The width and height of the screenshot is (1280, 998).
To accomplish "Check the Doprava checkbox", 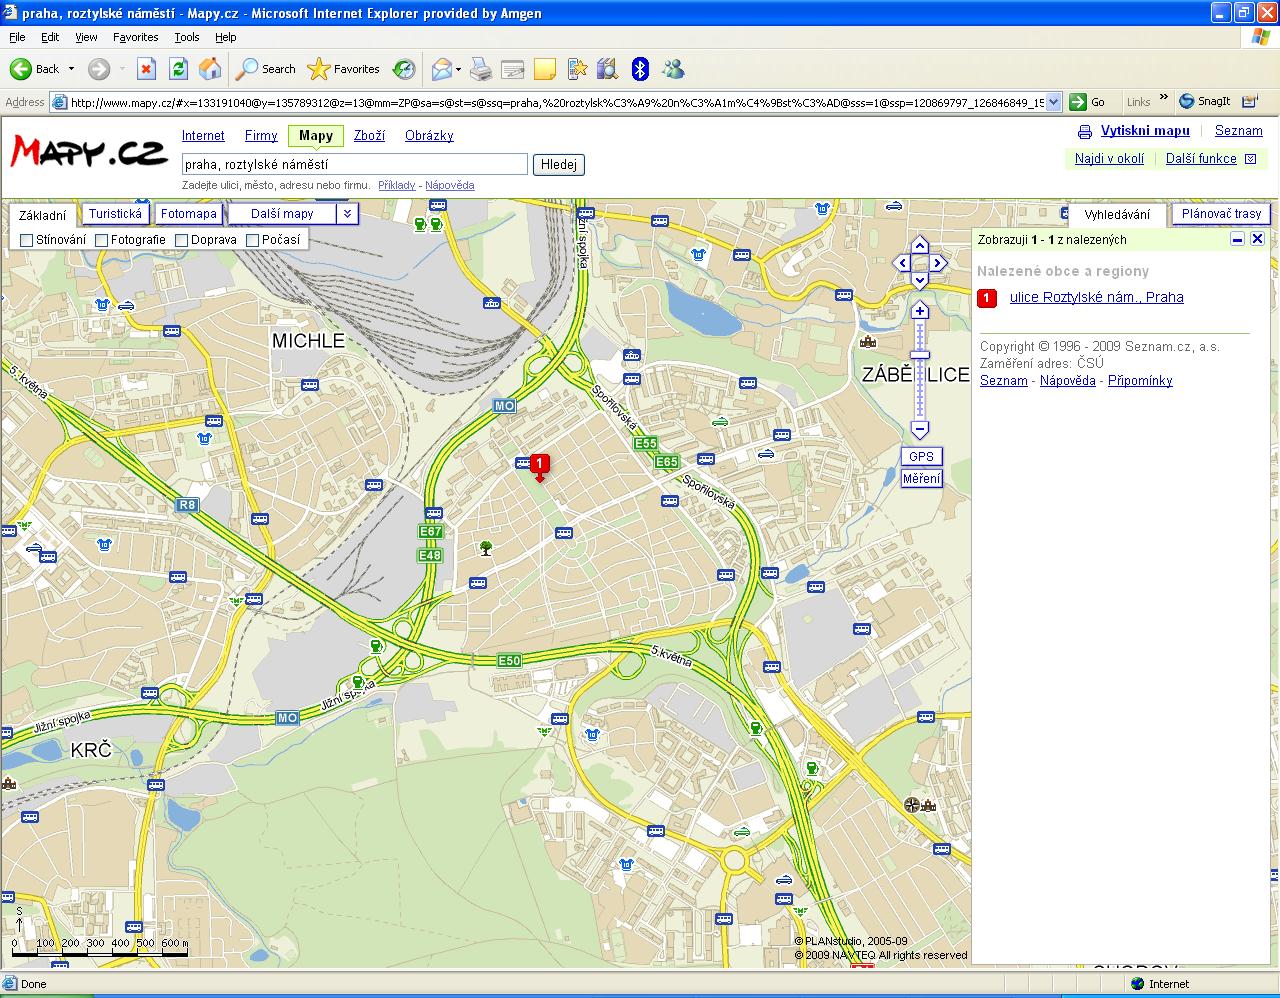I will coord(182,240).
